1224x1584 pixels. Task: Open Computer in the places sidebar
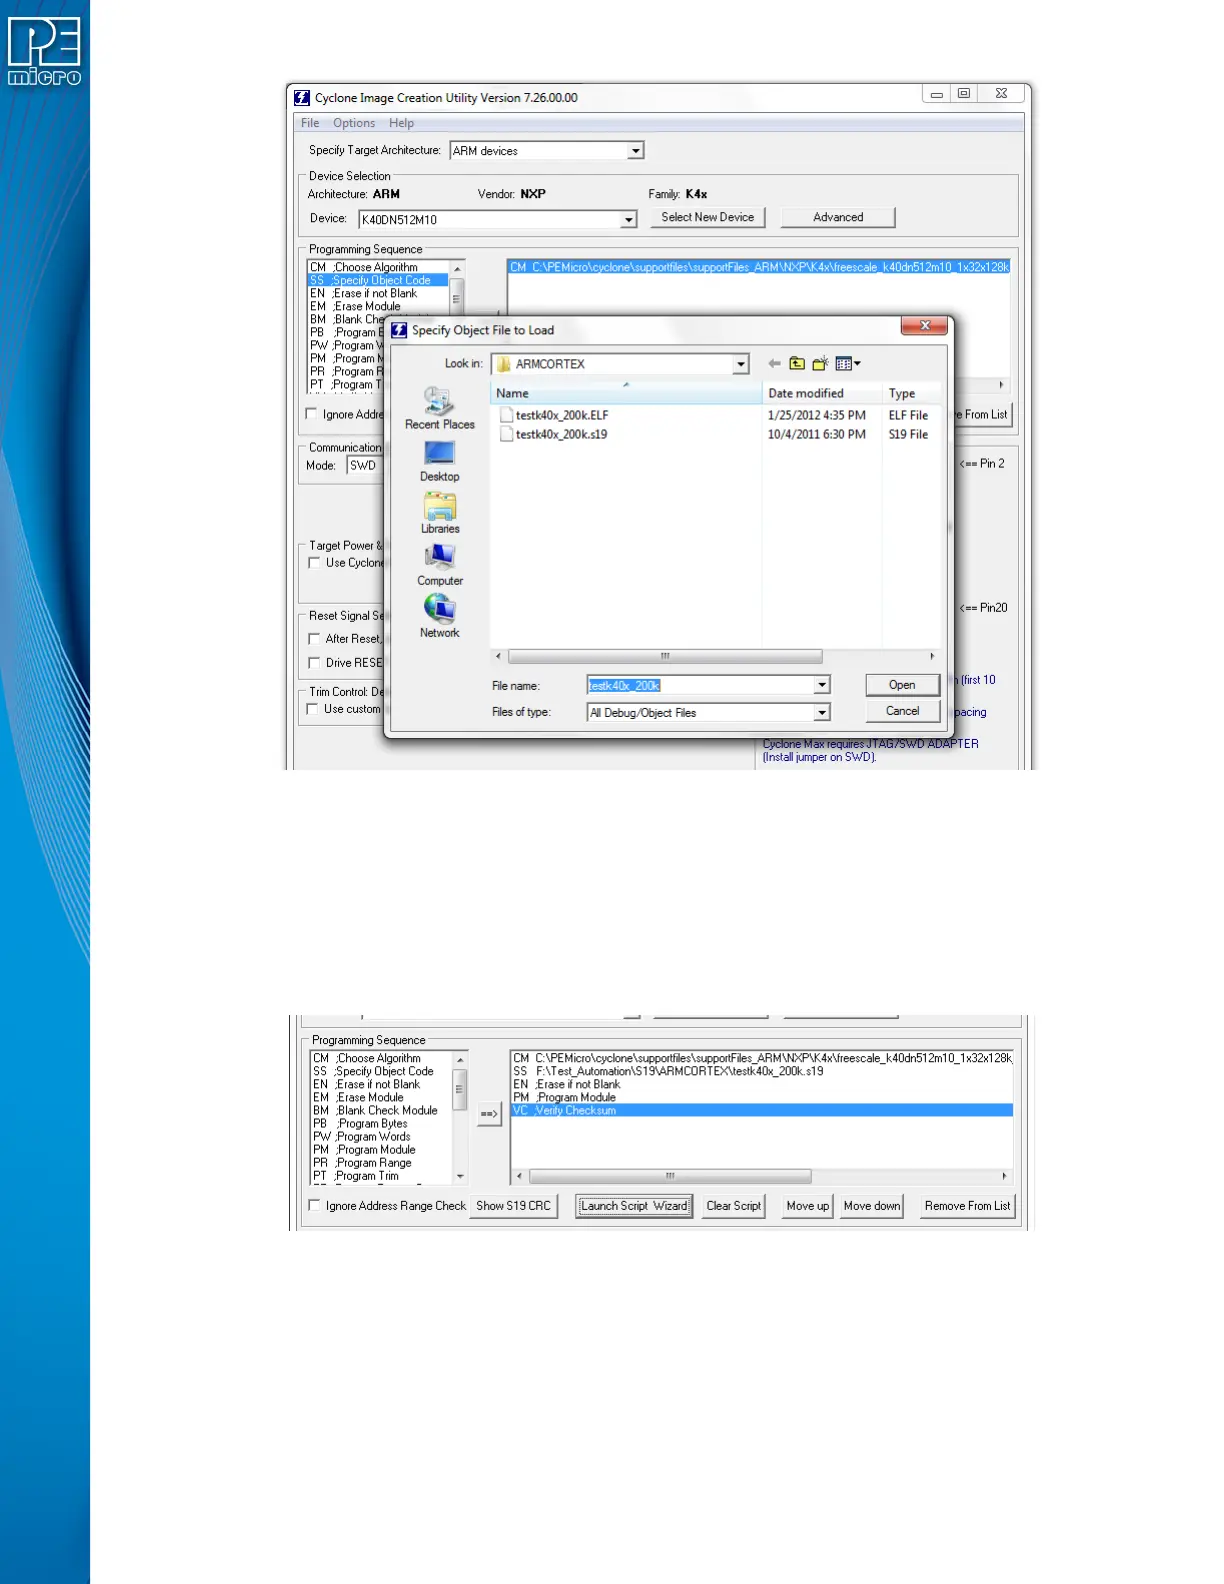tap(439, 566)
